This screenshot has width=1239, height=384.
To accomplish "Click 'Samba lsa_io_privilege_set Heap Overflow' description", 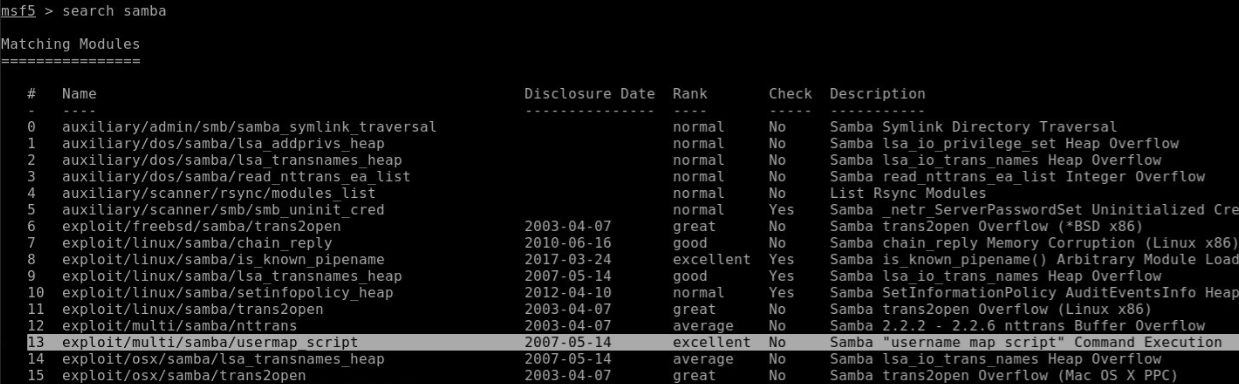I will tap(1005, 143).
